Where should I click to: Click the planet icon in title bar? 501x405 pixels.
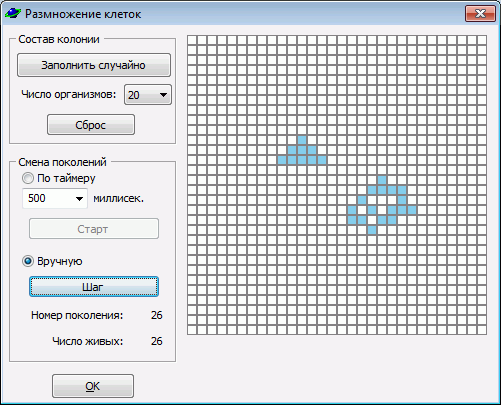point(13,13)
